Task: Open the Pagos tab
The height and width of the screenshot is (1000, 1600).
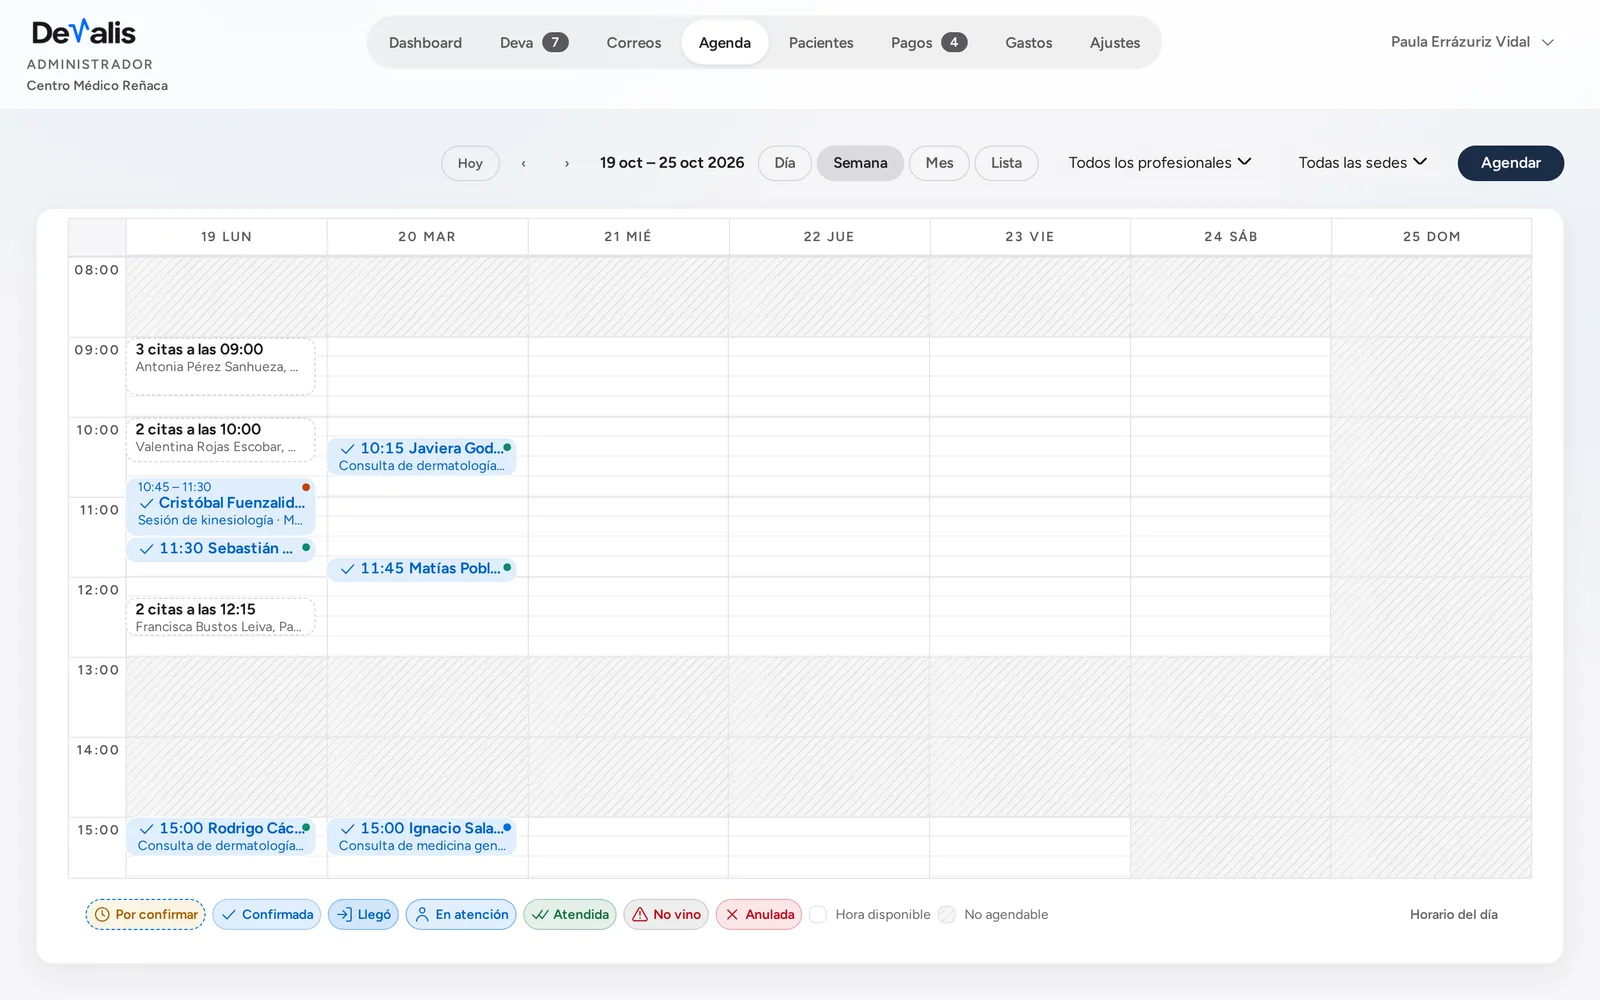Action: [929, 42]
